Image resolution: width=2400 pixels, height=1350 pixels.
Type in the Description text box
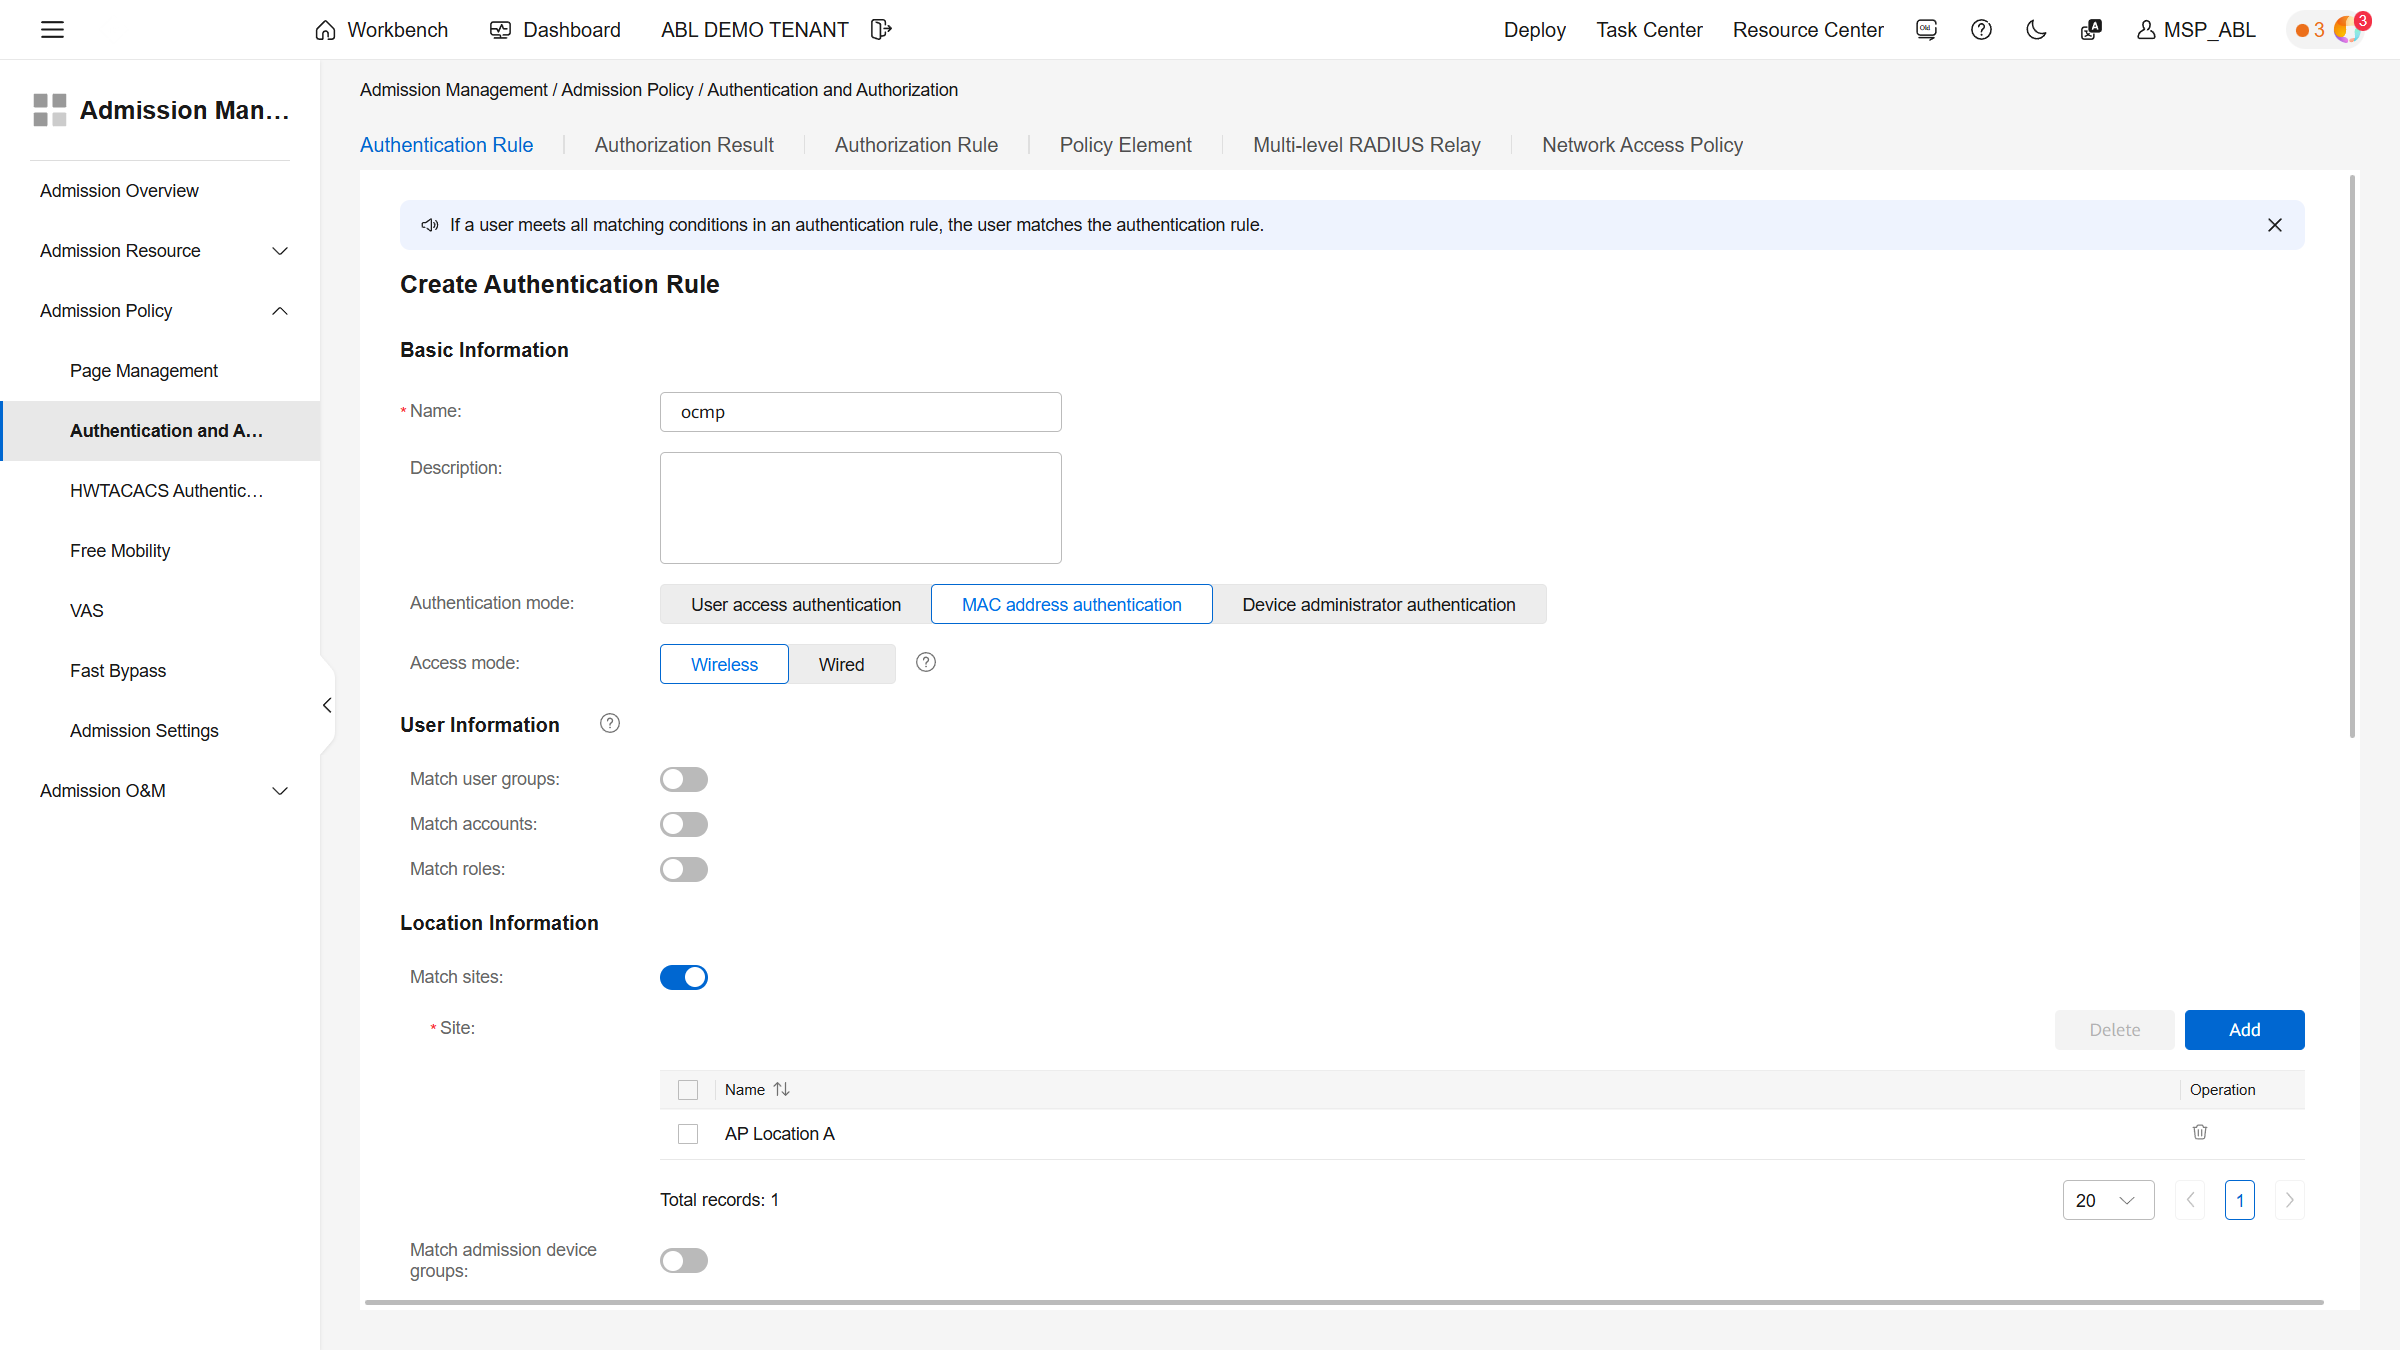[x=860, y=507]
